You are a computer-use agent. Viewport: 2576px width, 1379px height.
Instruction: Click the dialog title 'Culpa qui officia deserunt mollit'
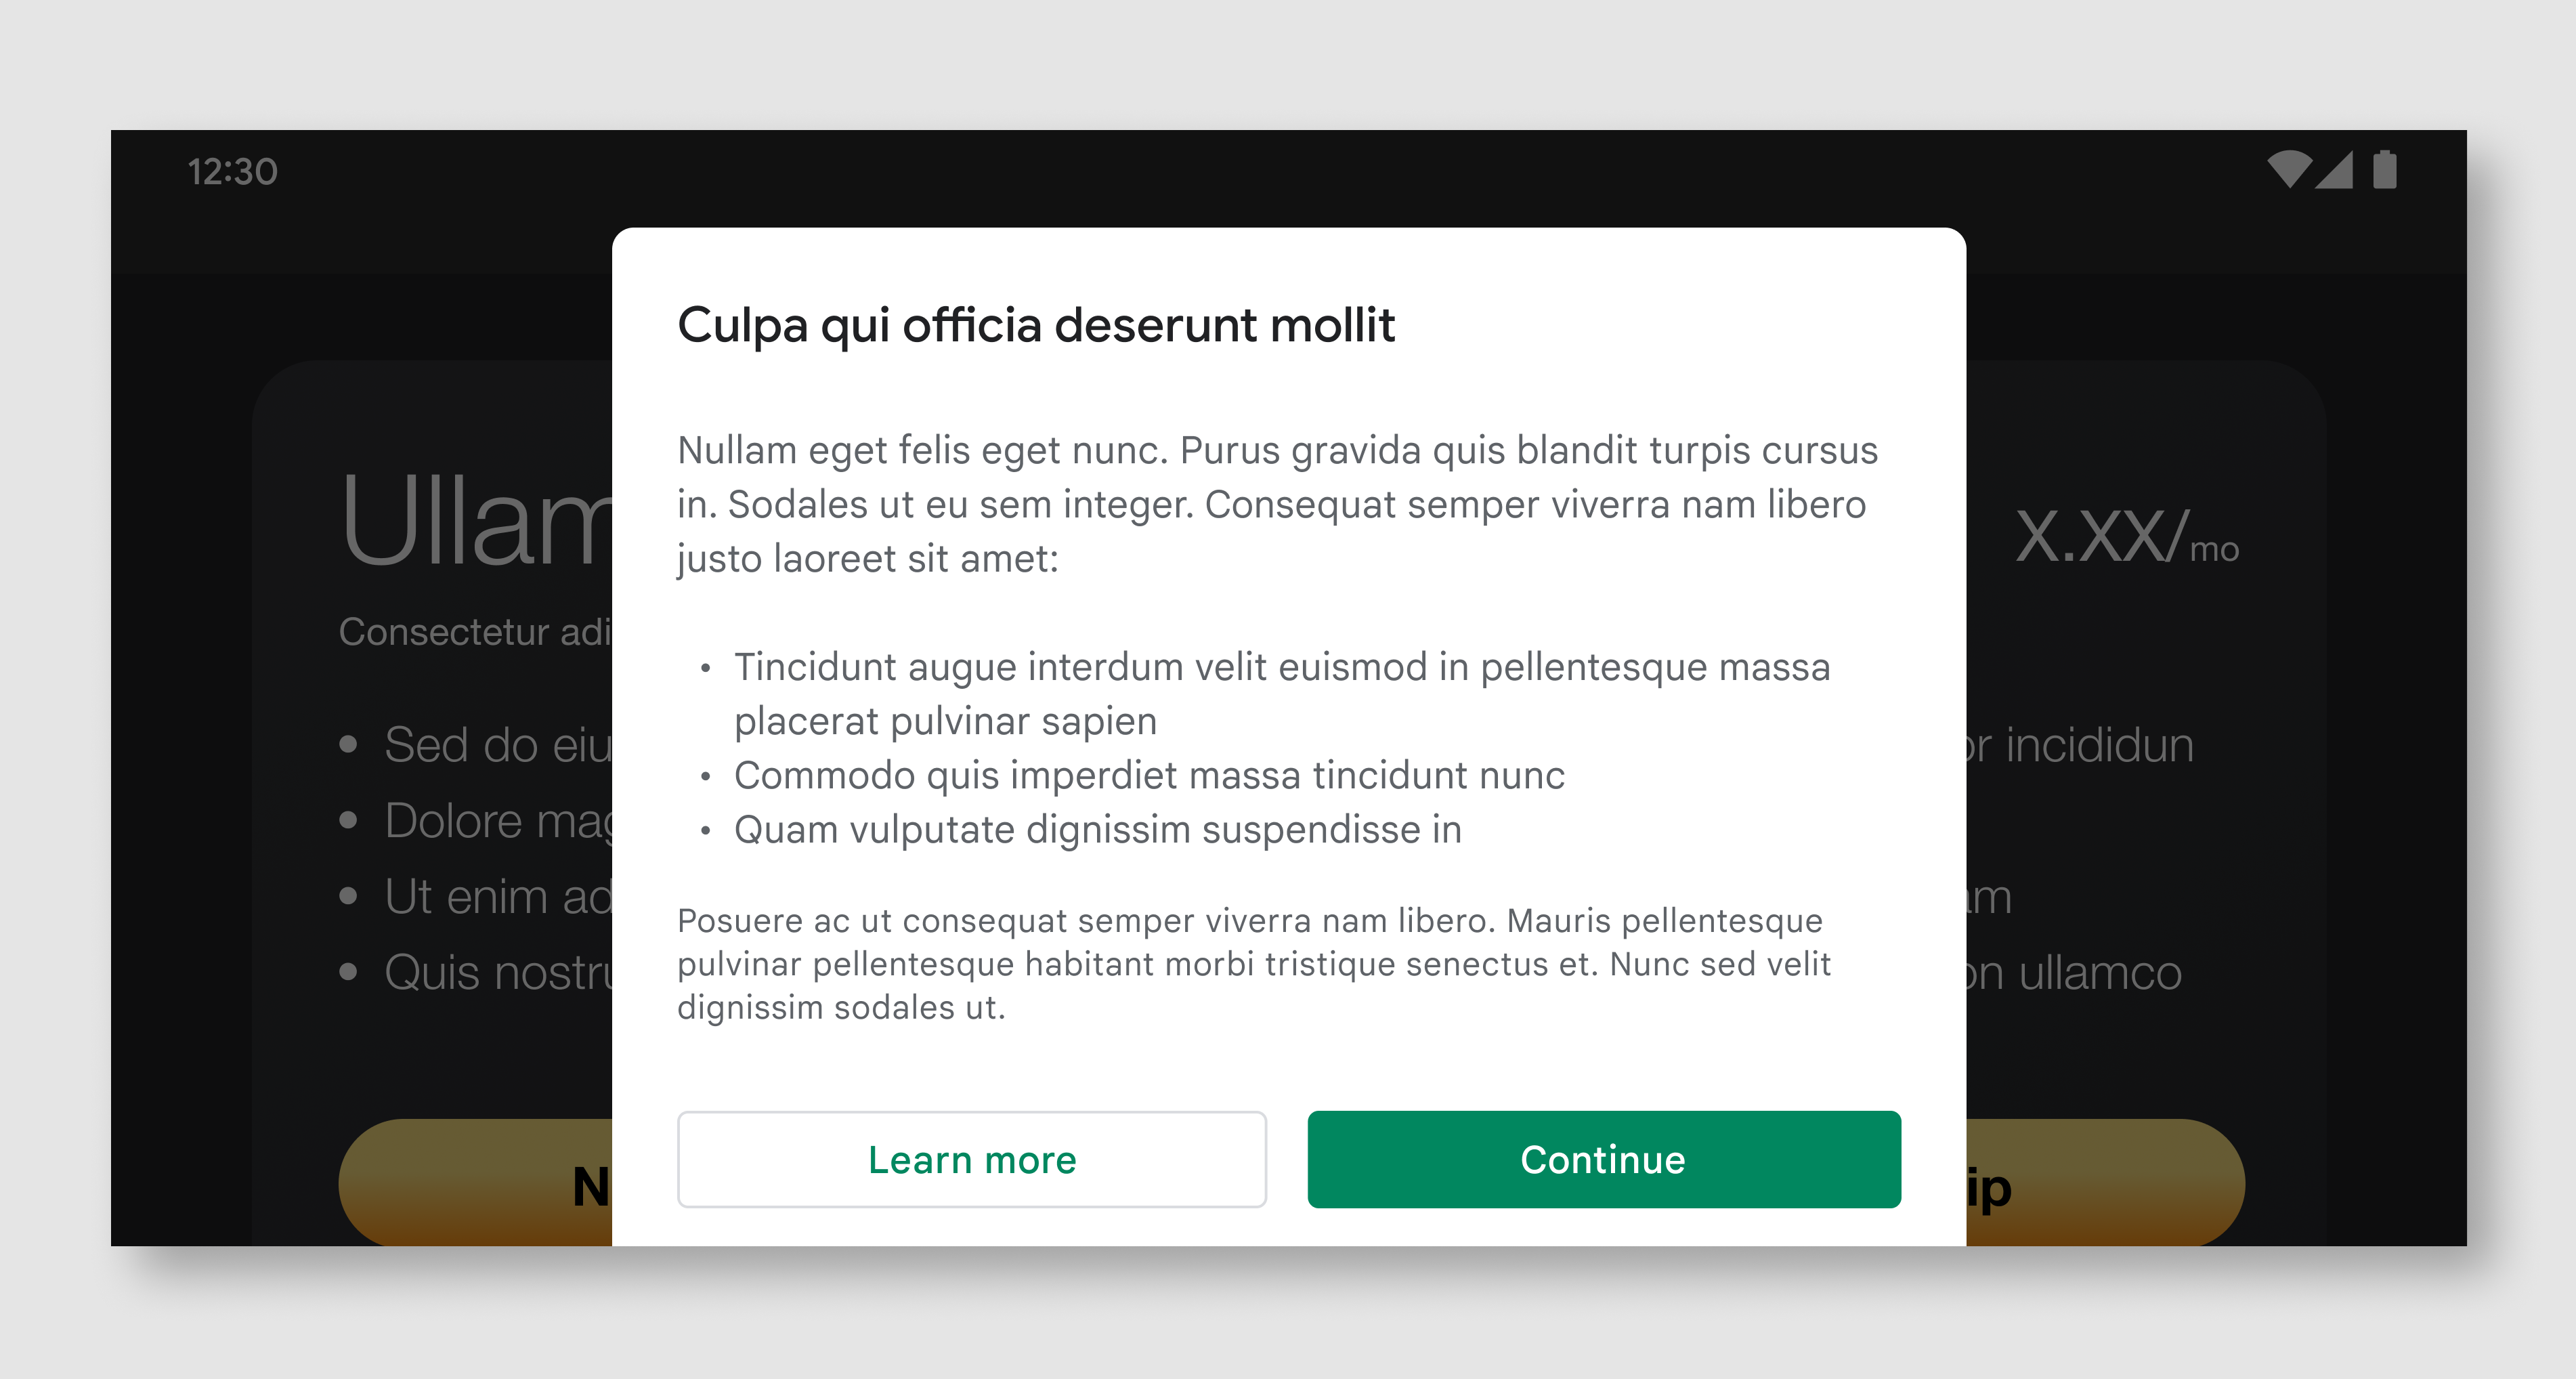(1036, 325)
